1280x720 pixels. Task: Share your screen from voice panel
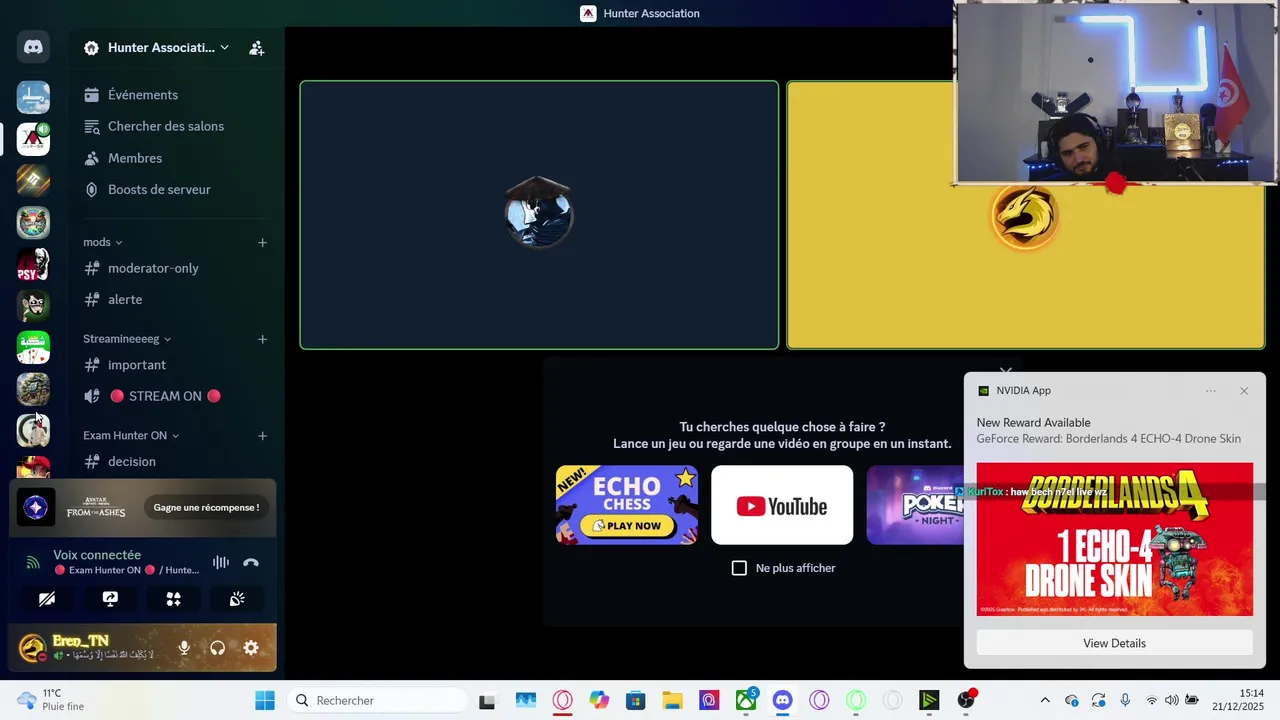click(110, 598)
